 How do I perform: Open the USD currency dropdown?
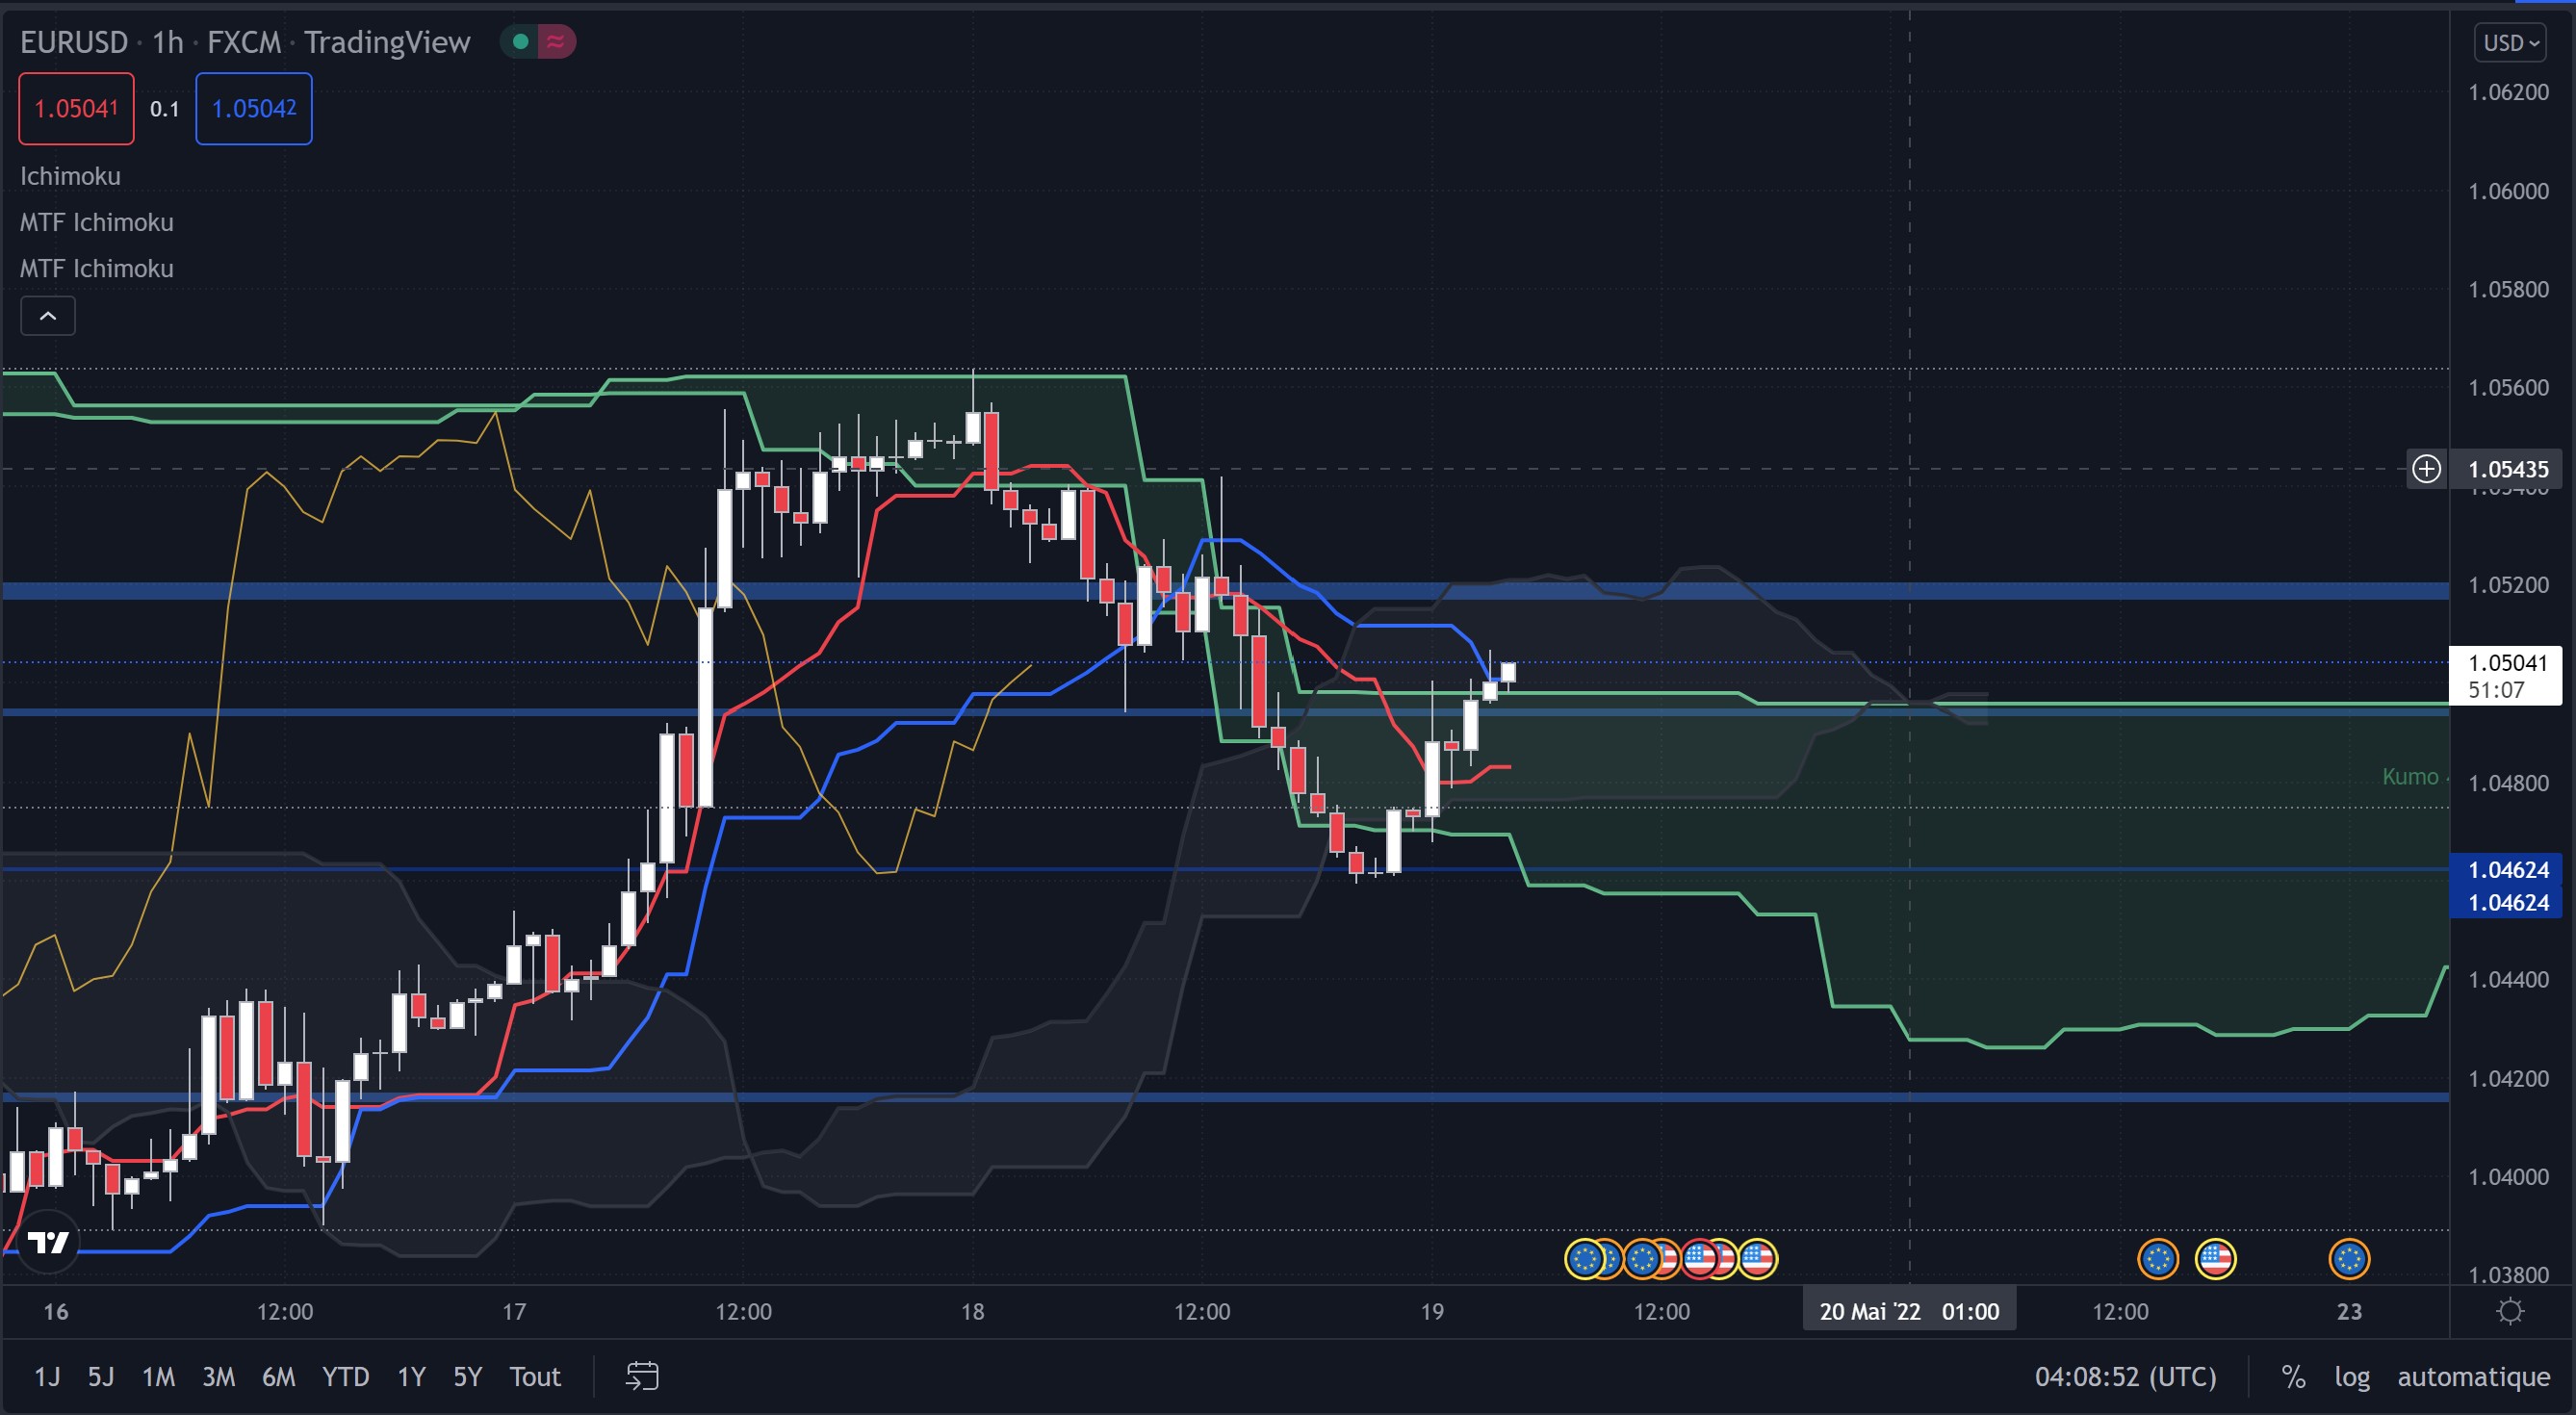coord(2510,43)
